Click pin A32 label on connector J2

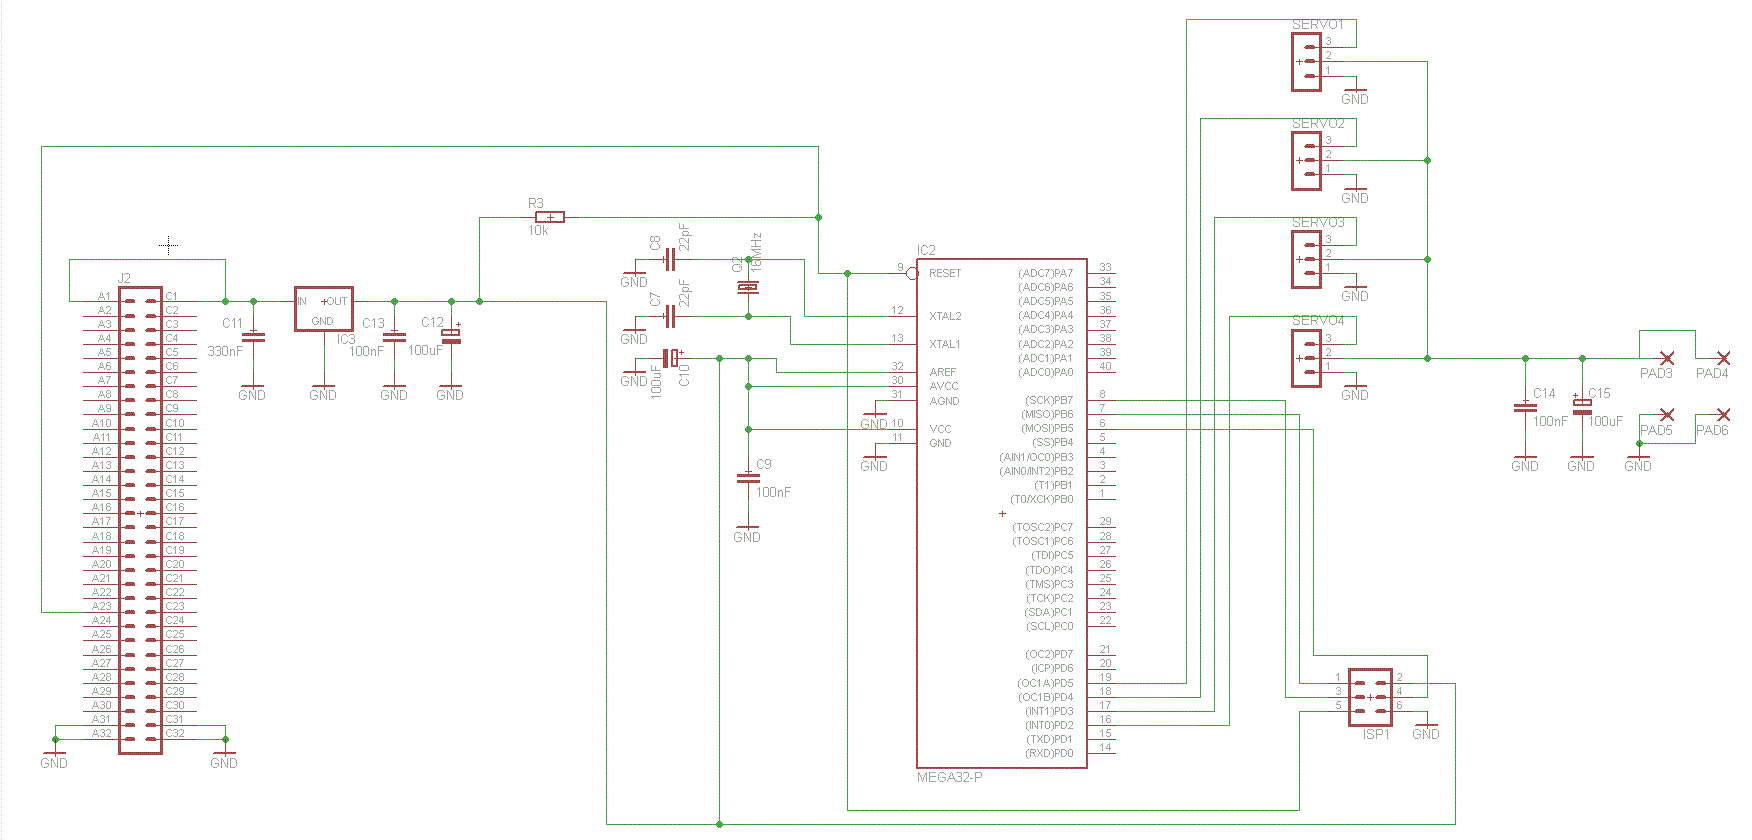(x=102, y=733)
